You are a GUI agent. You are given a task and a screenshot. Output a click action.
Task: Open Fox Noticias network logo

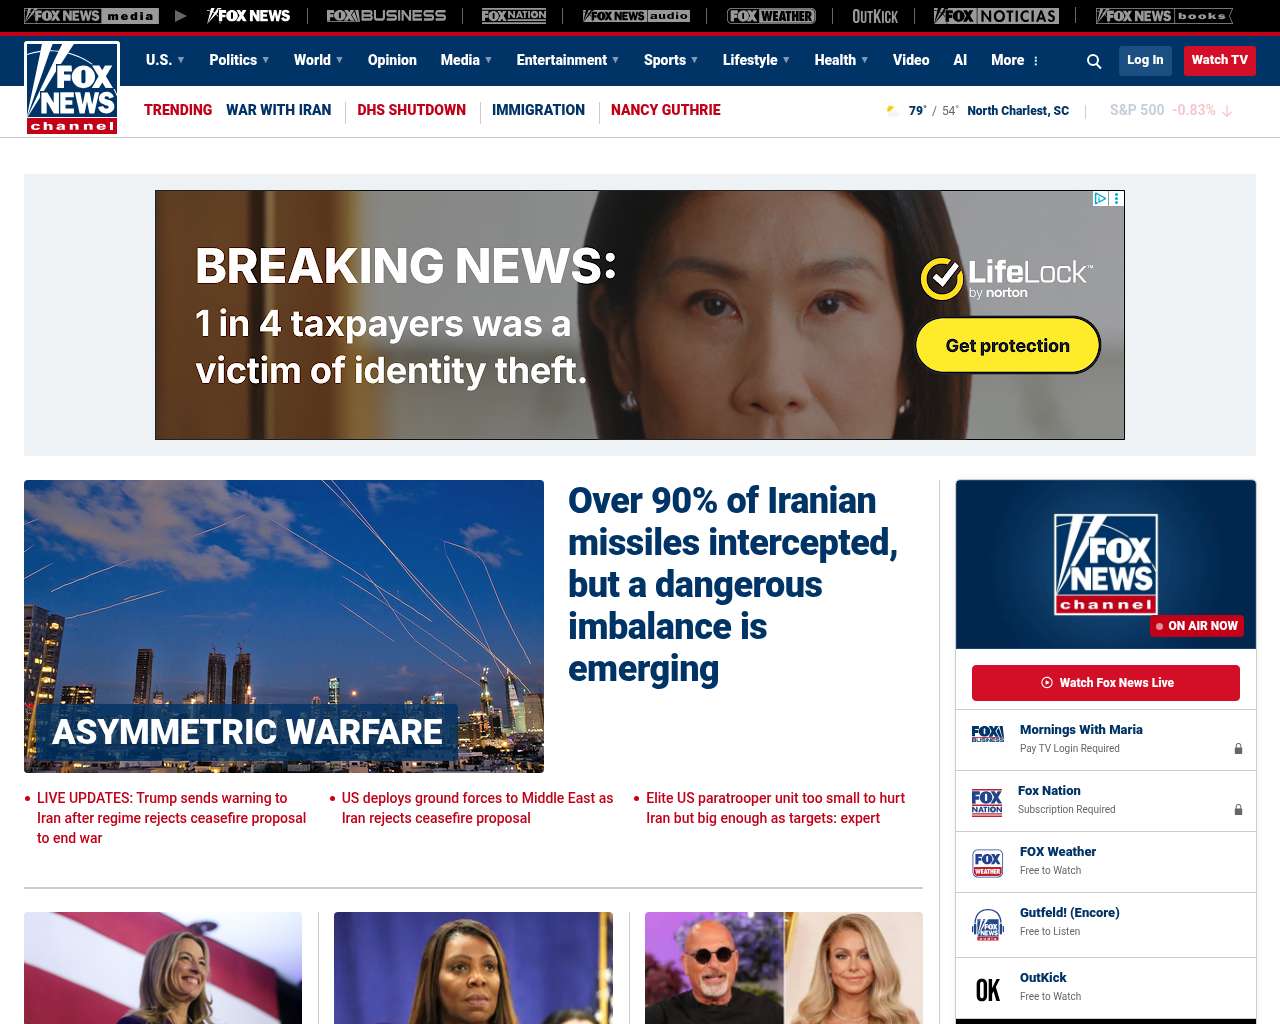996,16
